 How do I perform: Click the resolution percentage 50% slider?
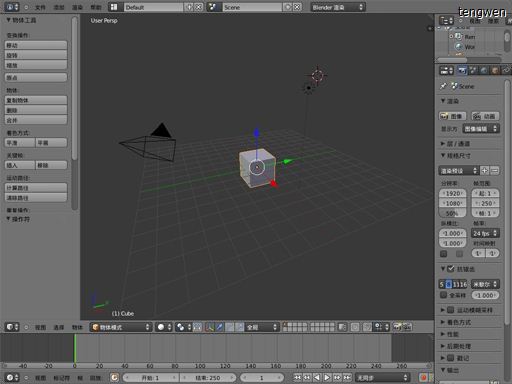coord(452,213)
